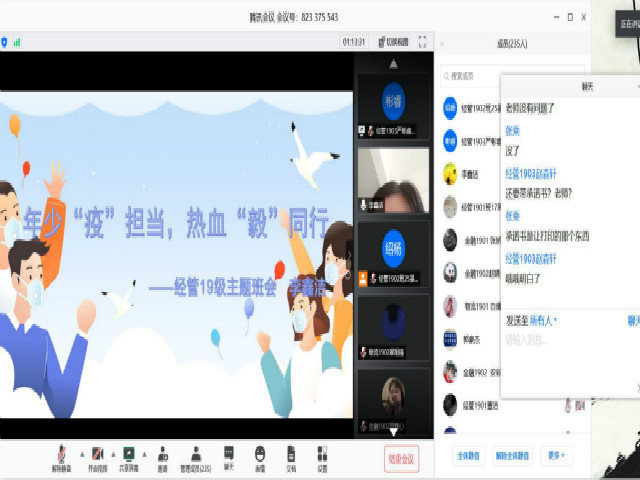Select member 金融1901 in members list

[x=472, y=240]
